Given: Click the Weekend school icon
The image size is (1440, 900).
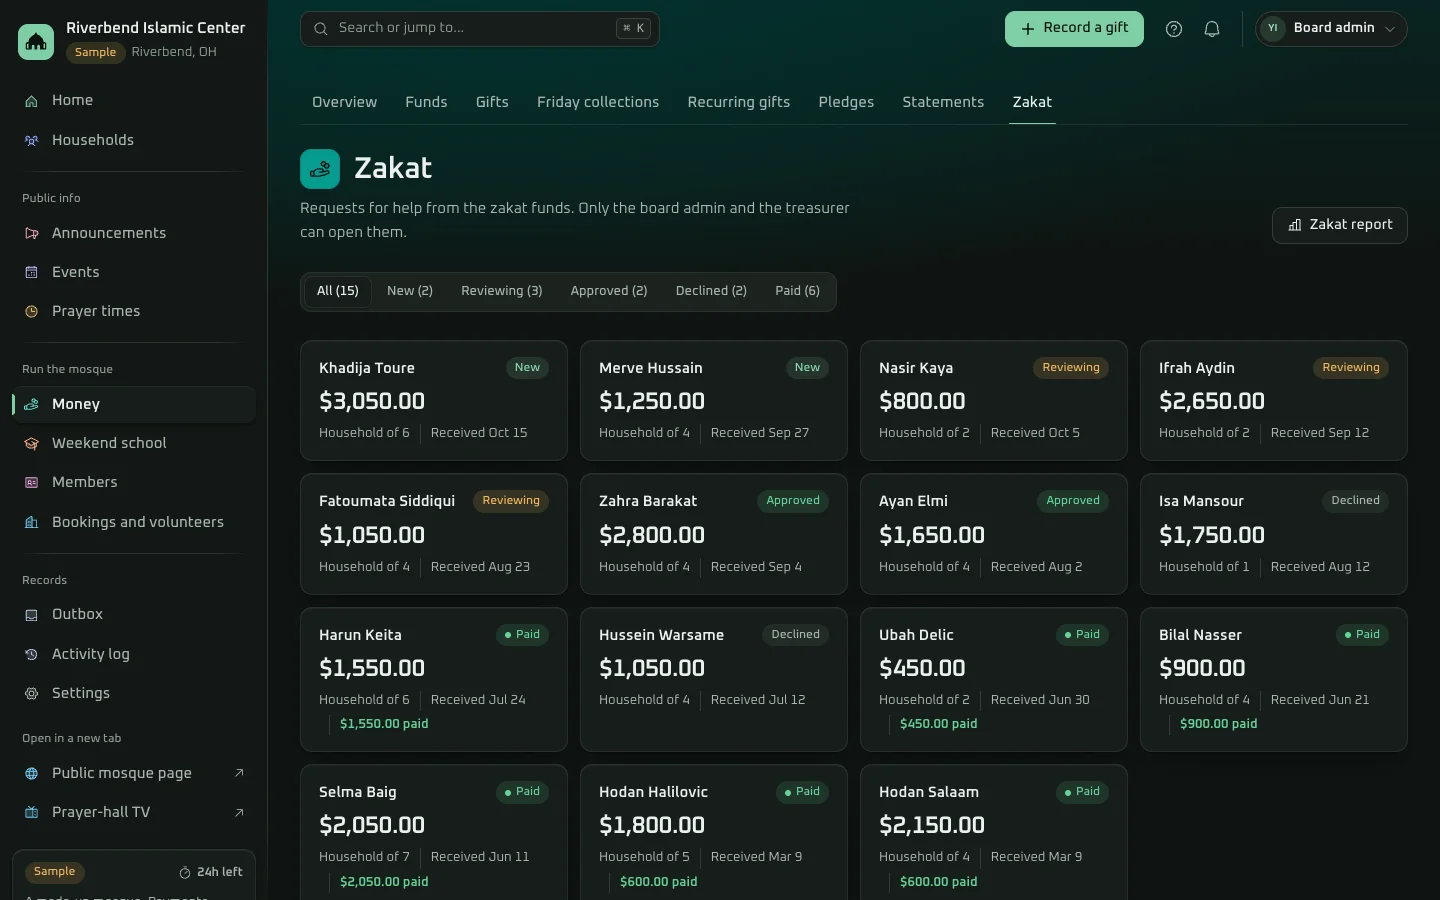Looking at the screenshot, I should pyautogui.click(x=31, y=443).
